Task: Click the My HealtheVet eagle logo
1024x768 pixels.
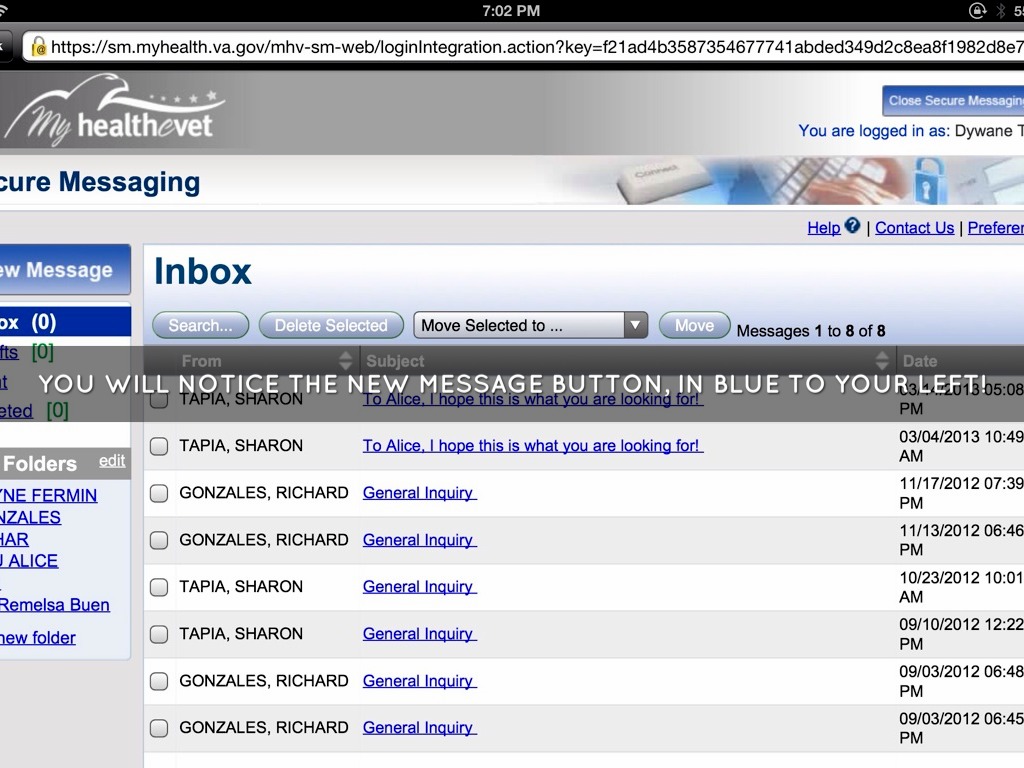Action: 112,111
